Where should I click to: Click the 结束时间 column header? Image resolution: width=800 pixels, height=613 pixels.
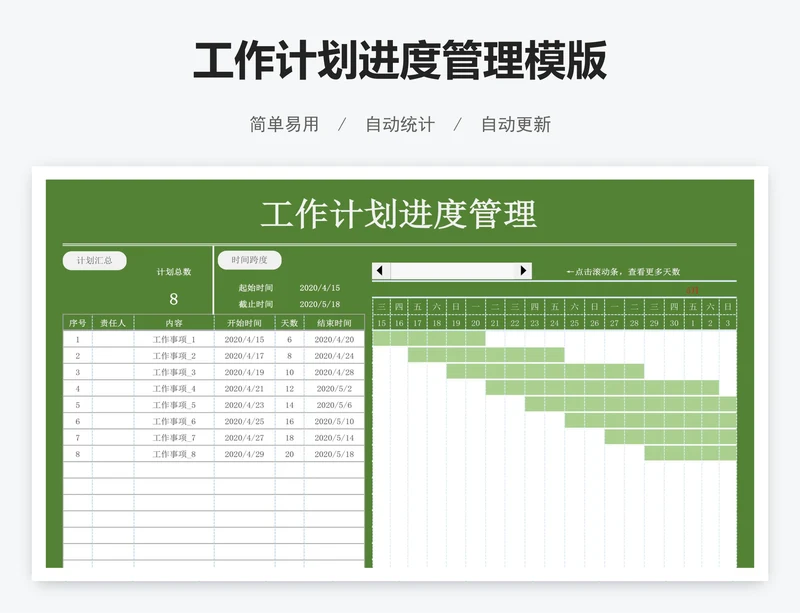[x=334, y=323]
